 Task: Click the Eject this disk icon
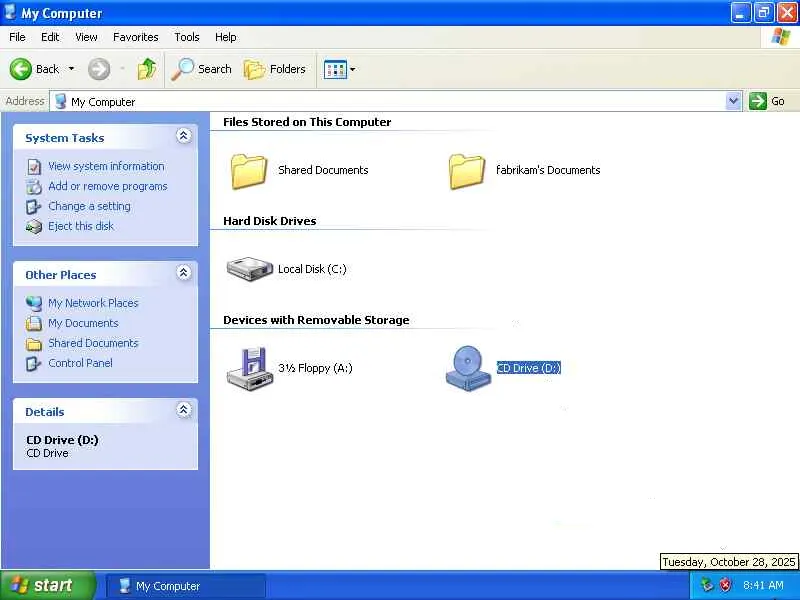34,227
